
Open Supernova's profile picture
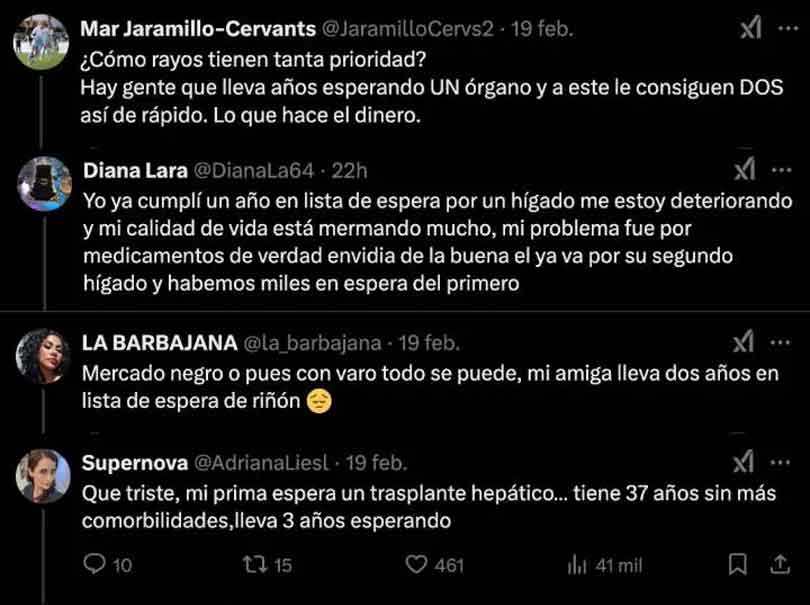pos(42,472)
